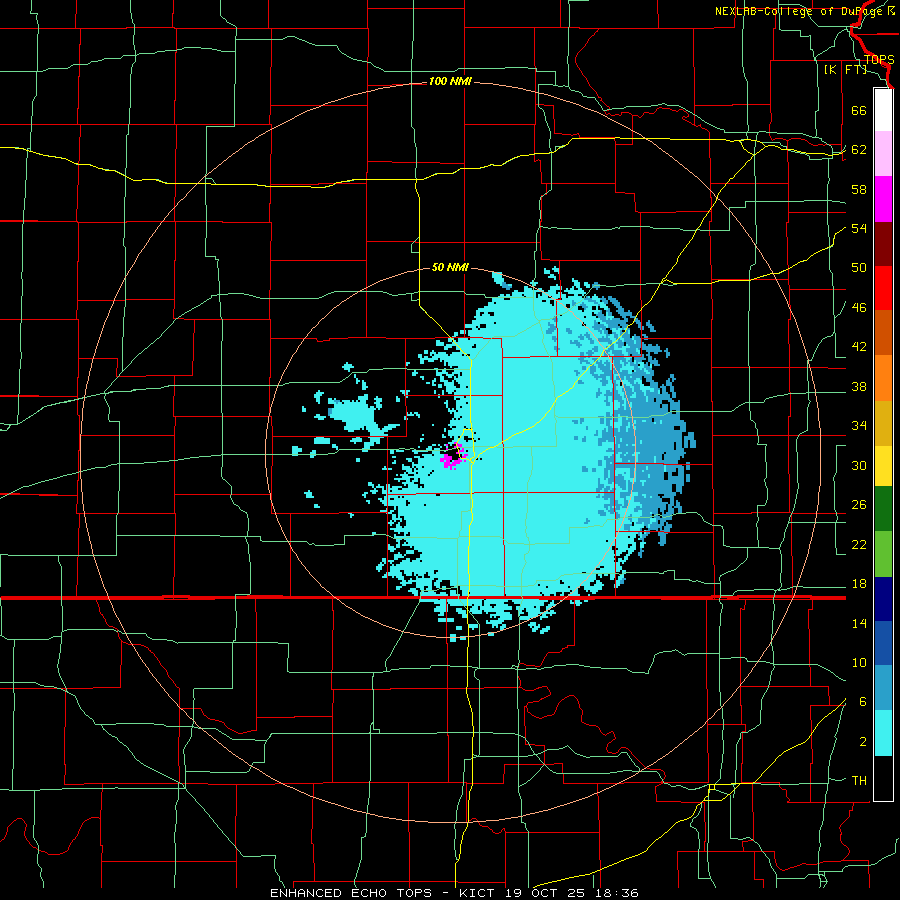Viewport: 900px width, 900px height.
Task: Click the medium blue legend swatch near 10
Action: pos(883,643)
